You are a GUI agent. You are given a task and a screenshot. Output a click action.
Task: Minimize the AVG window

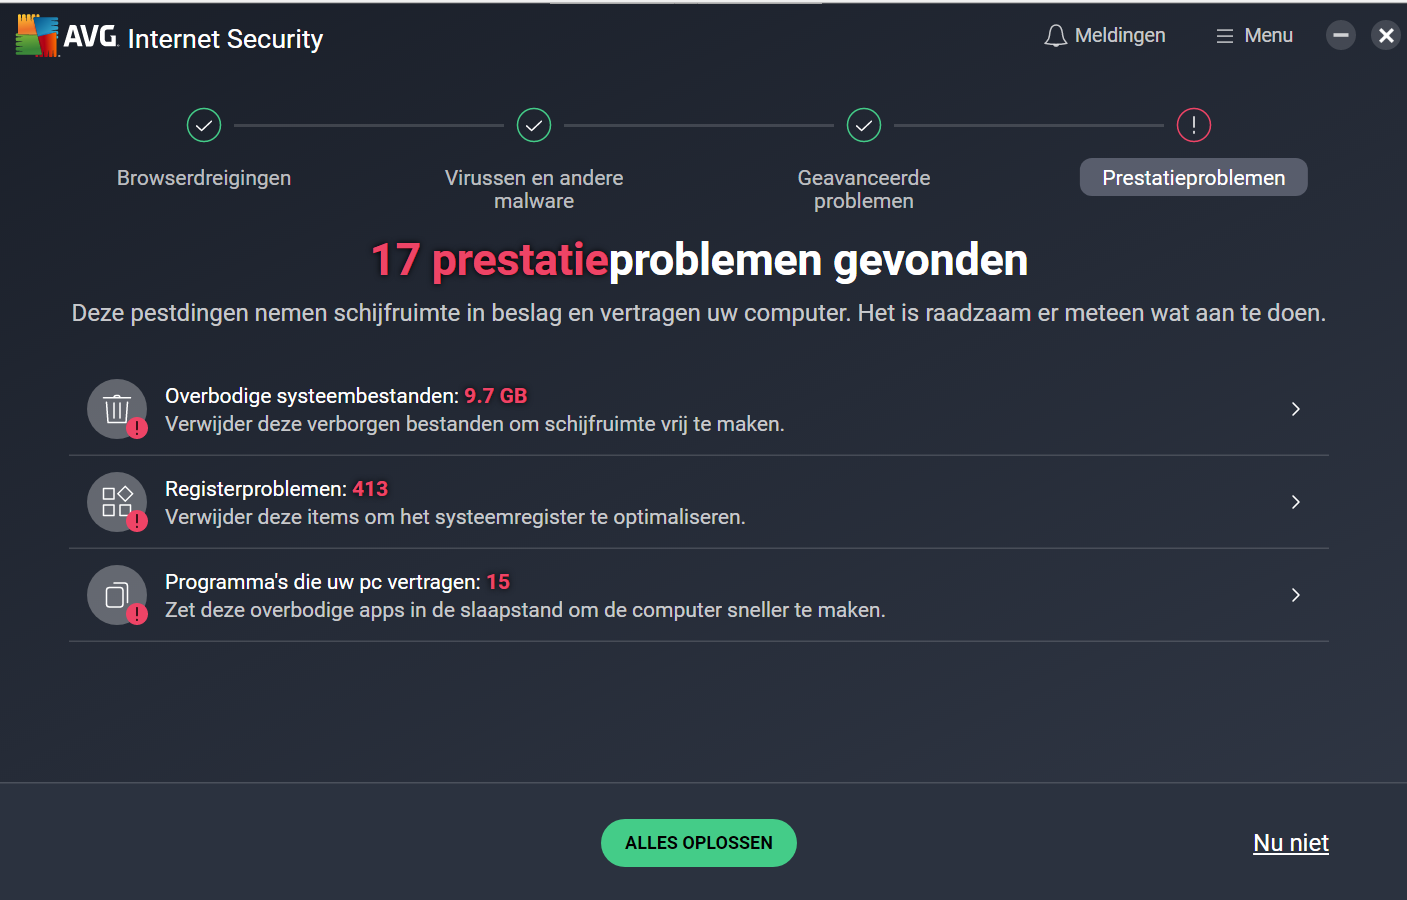pyautogui.click(x=1340, y=36)
